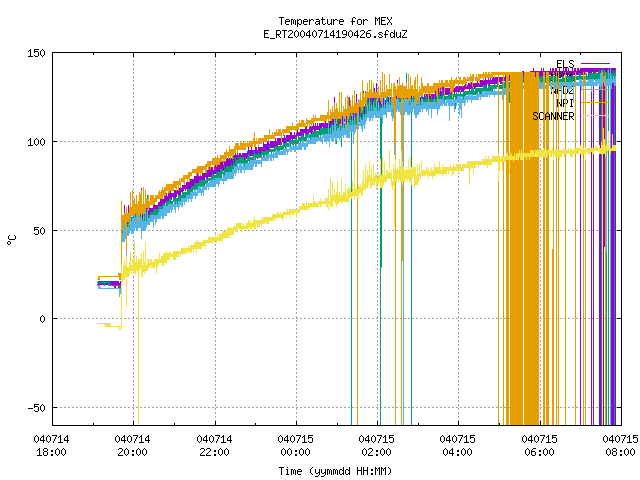Click the axis title 'Time (yymmdd HH:MM)'
The image size is (640, 480).
(335, 471)
